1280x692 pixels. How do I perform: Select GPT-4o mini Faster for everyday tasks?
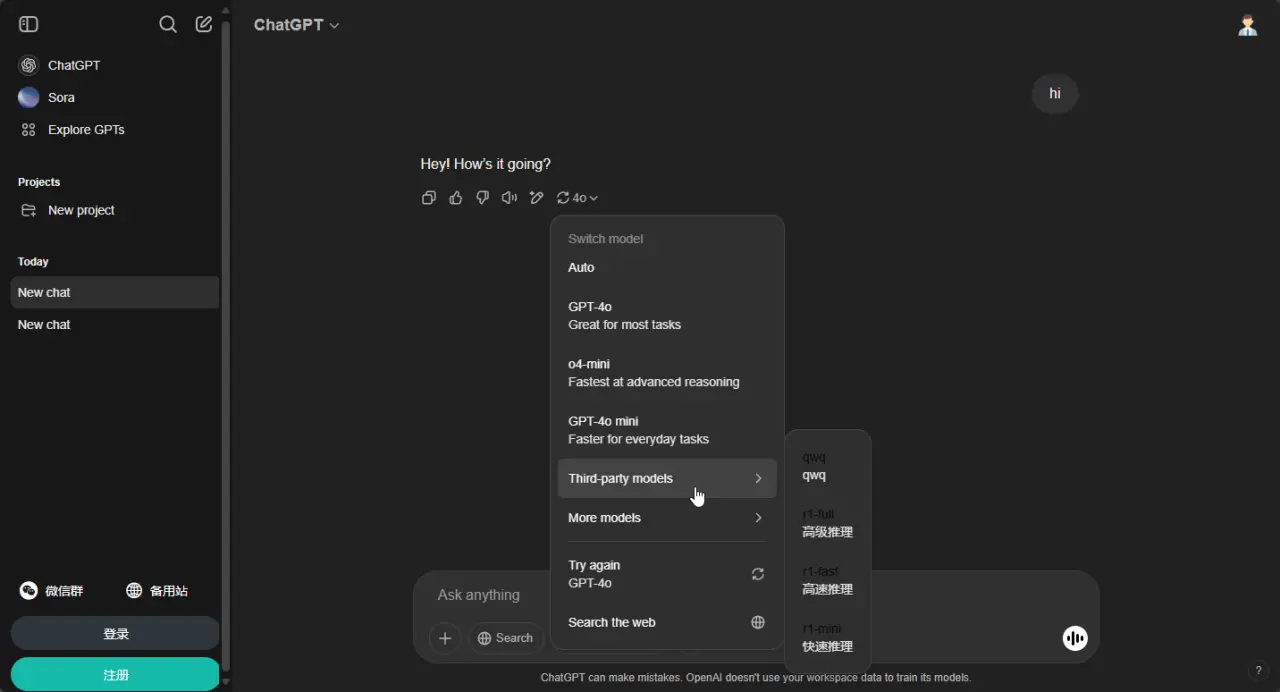point(666,430)
